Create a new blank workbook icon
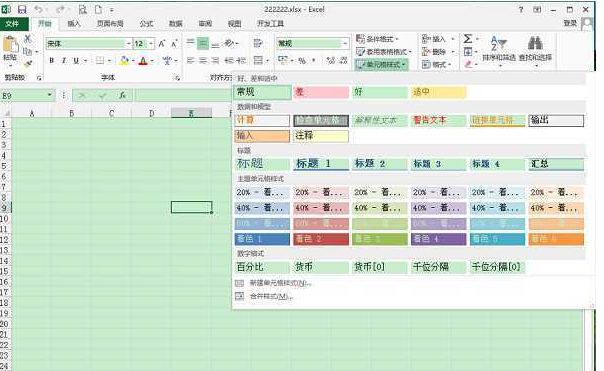 point(99,9)
